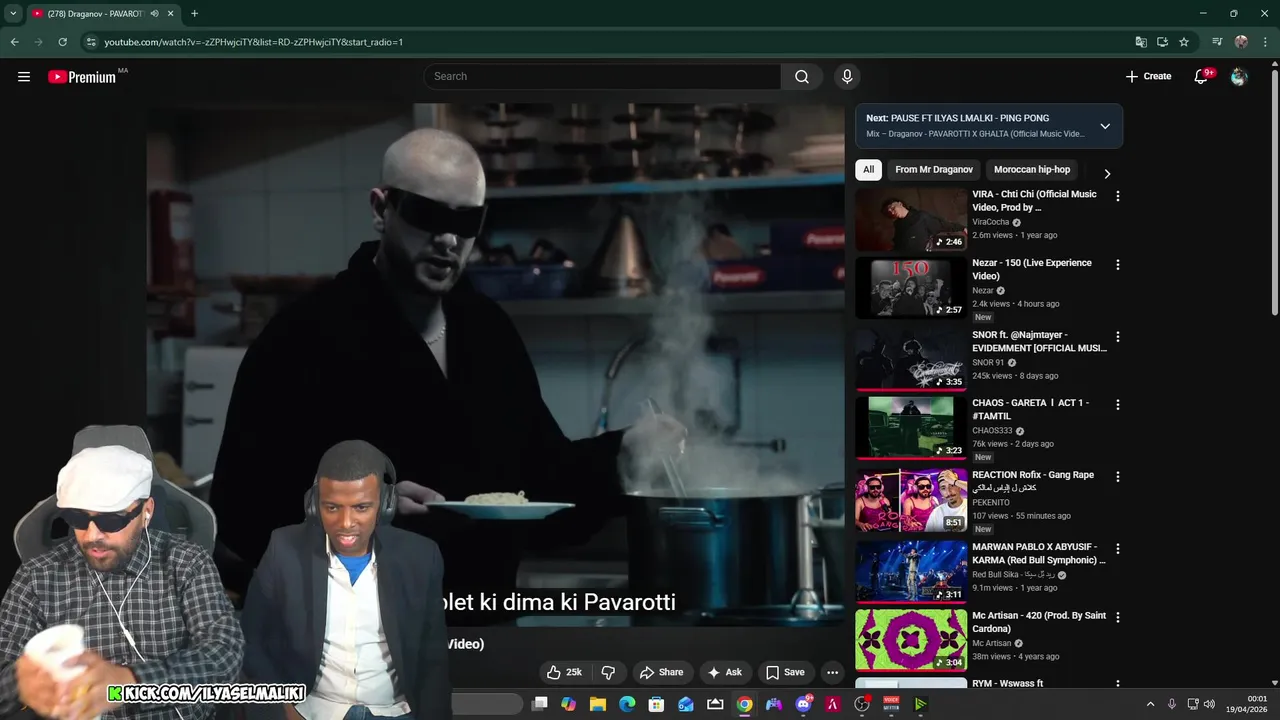Dislike the video with thumbs down
Image resolution: width=1280 pixels, height=720 pixels.
coord(608,672)
